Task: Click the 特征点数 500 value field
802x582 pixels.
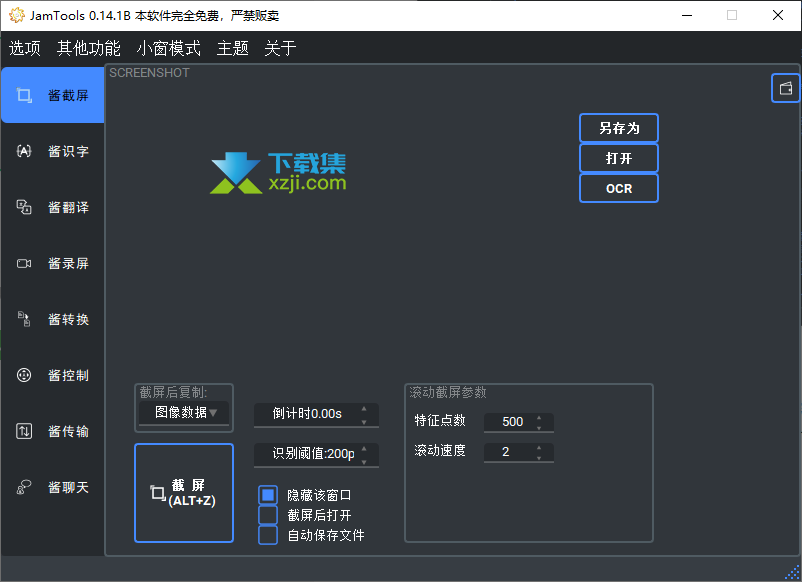Action: tap(519, 422)
